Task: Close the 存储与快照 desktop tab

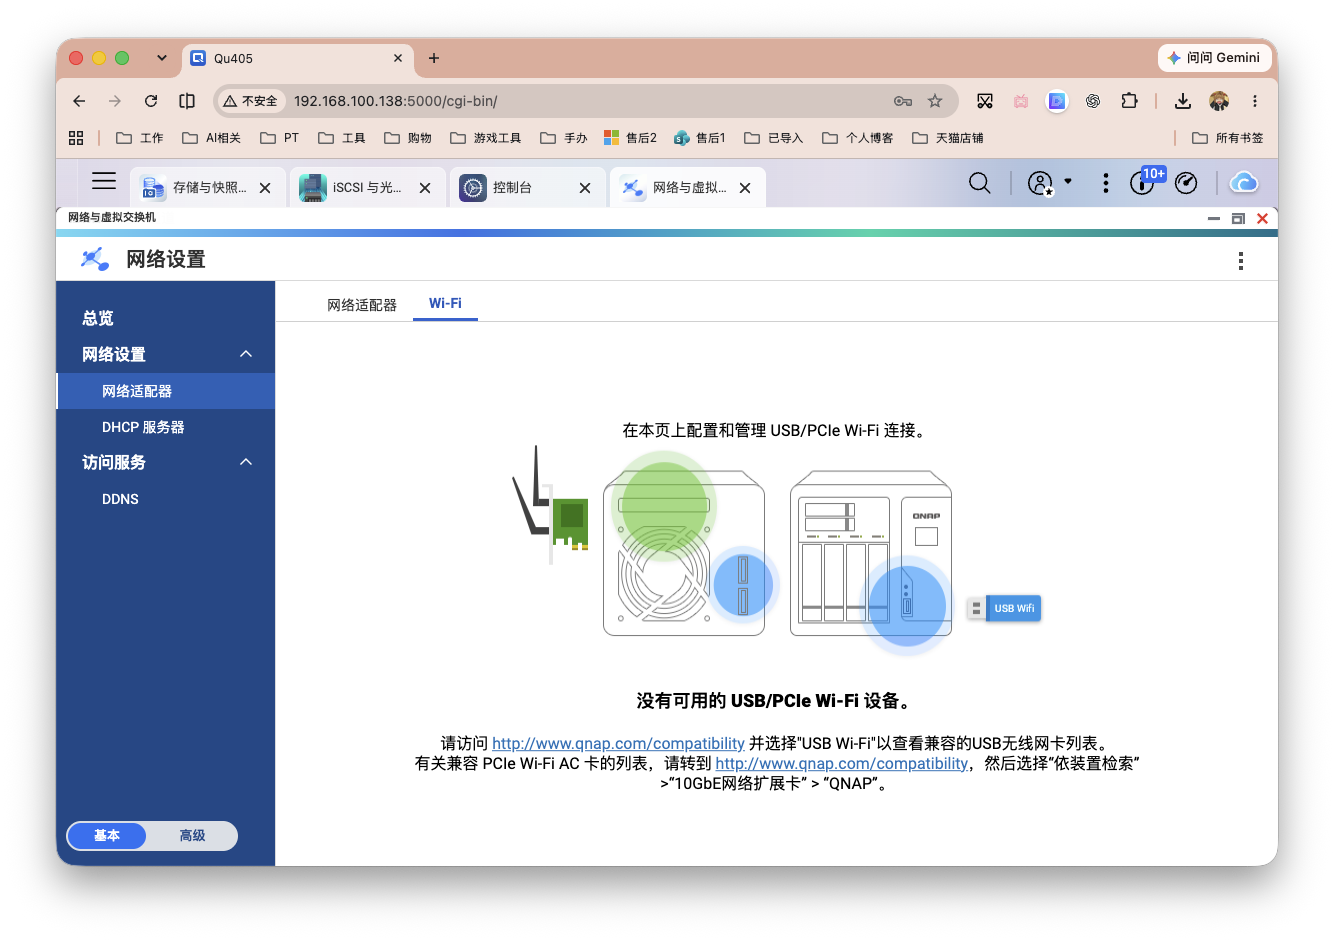Action: pyautogui.click(x=265, y=188)
